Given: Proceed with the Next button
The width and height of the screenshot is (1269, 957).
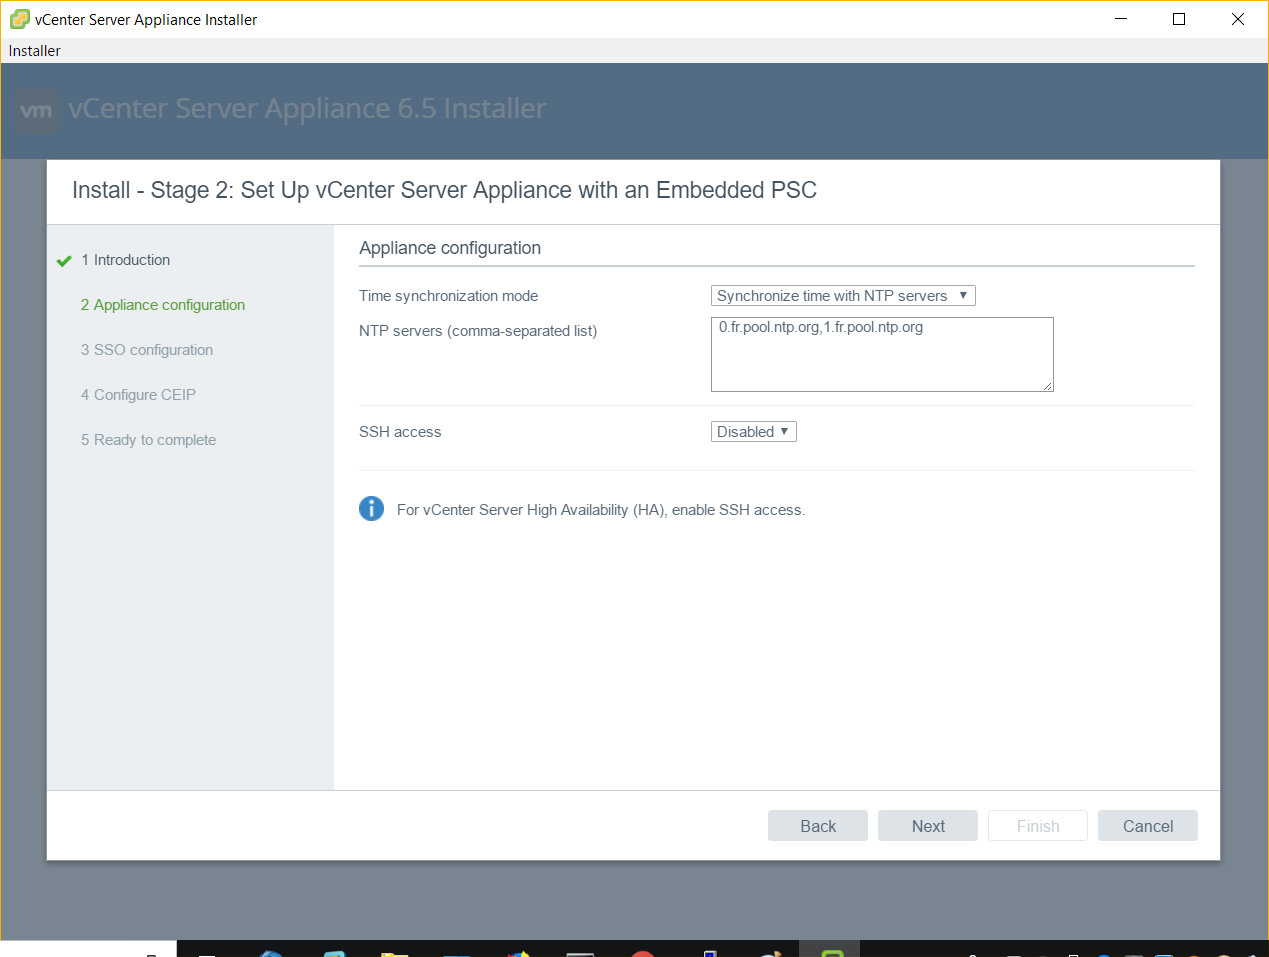Looking at the screenshot, I should pyautogui.click(x=928, y=826).
